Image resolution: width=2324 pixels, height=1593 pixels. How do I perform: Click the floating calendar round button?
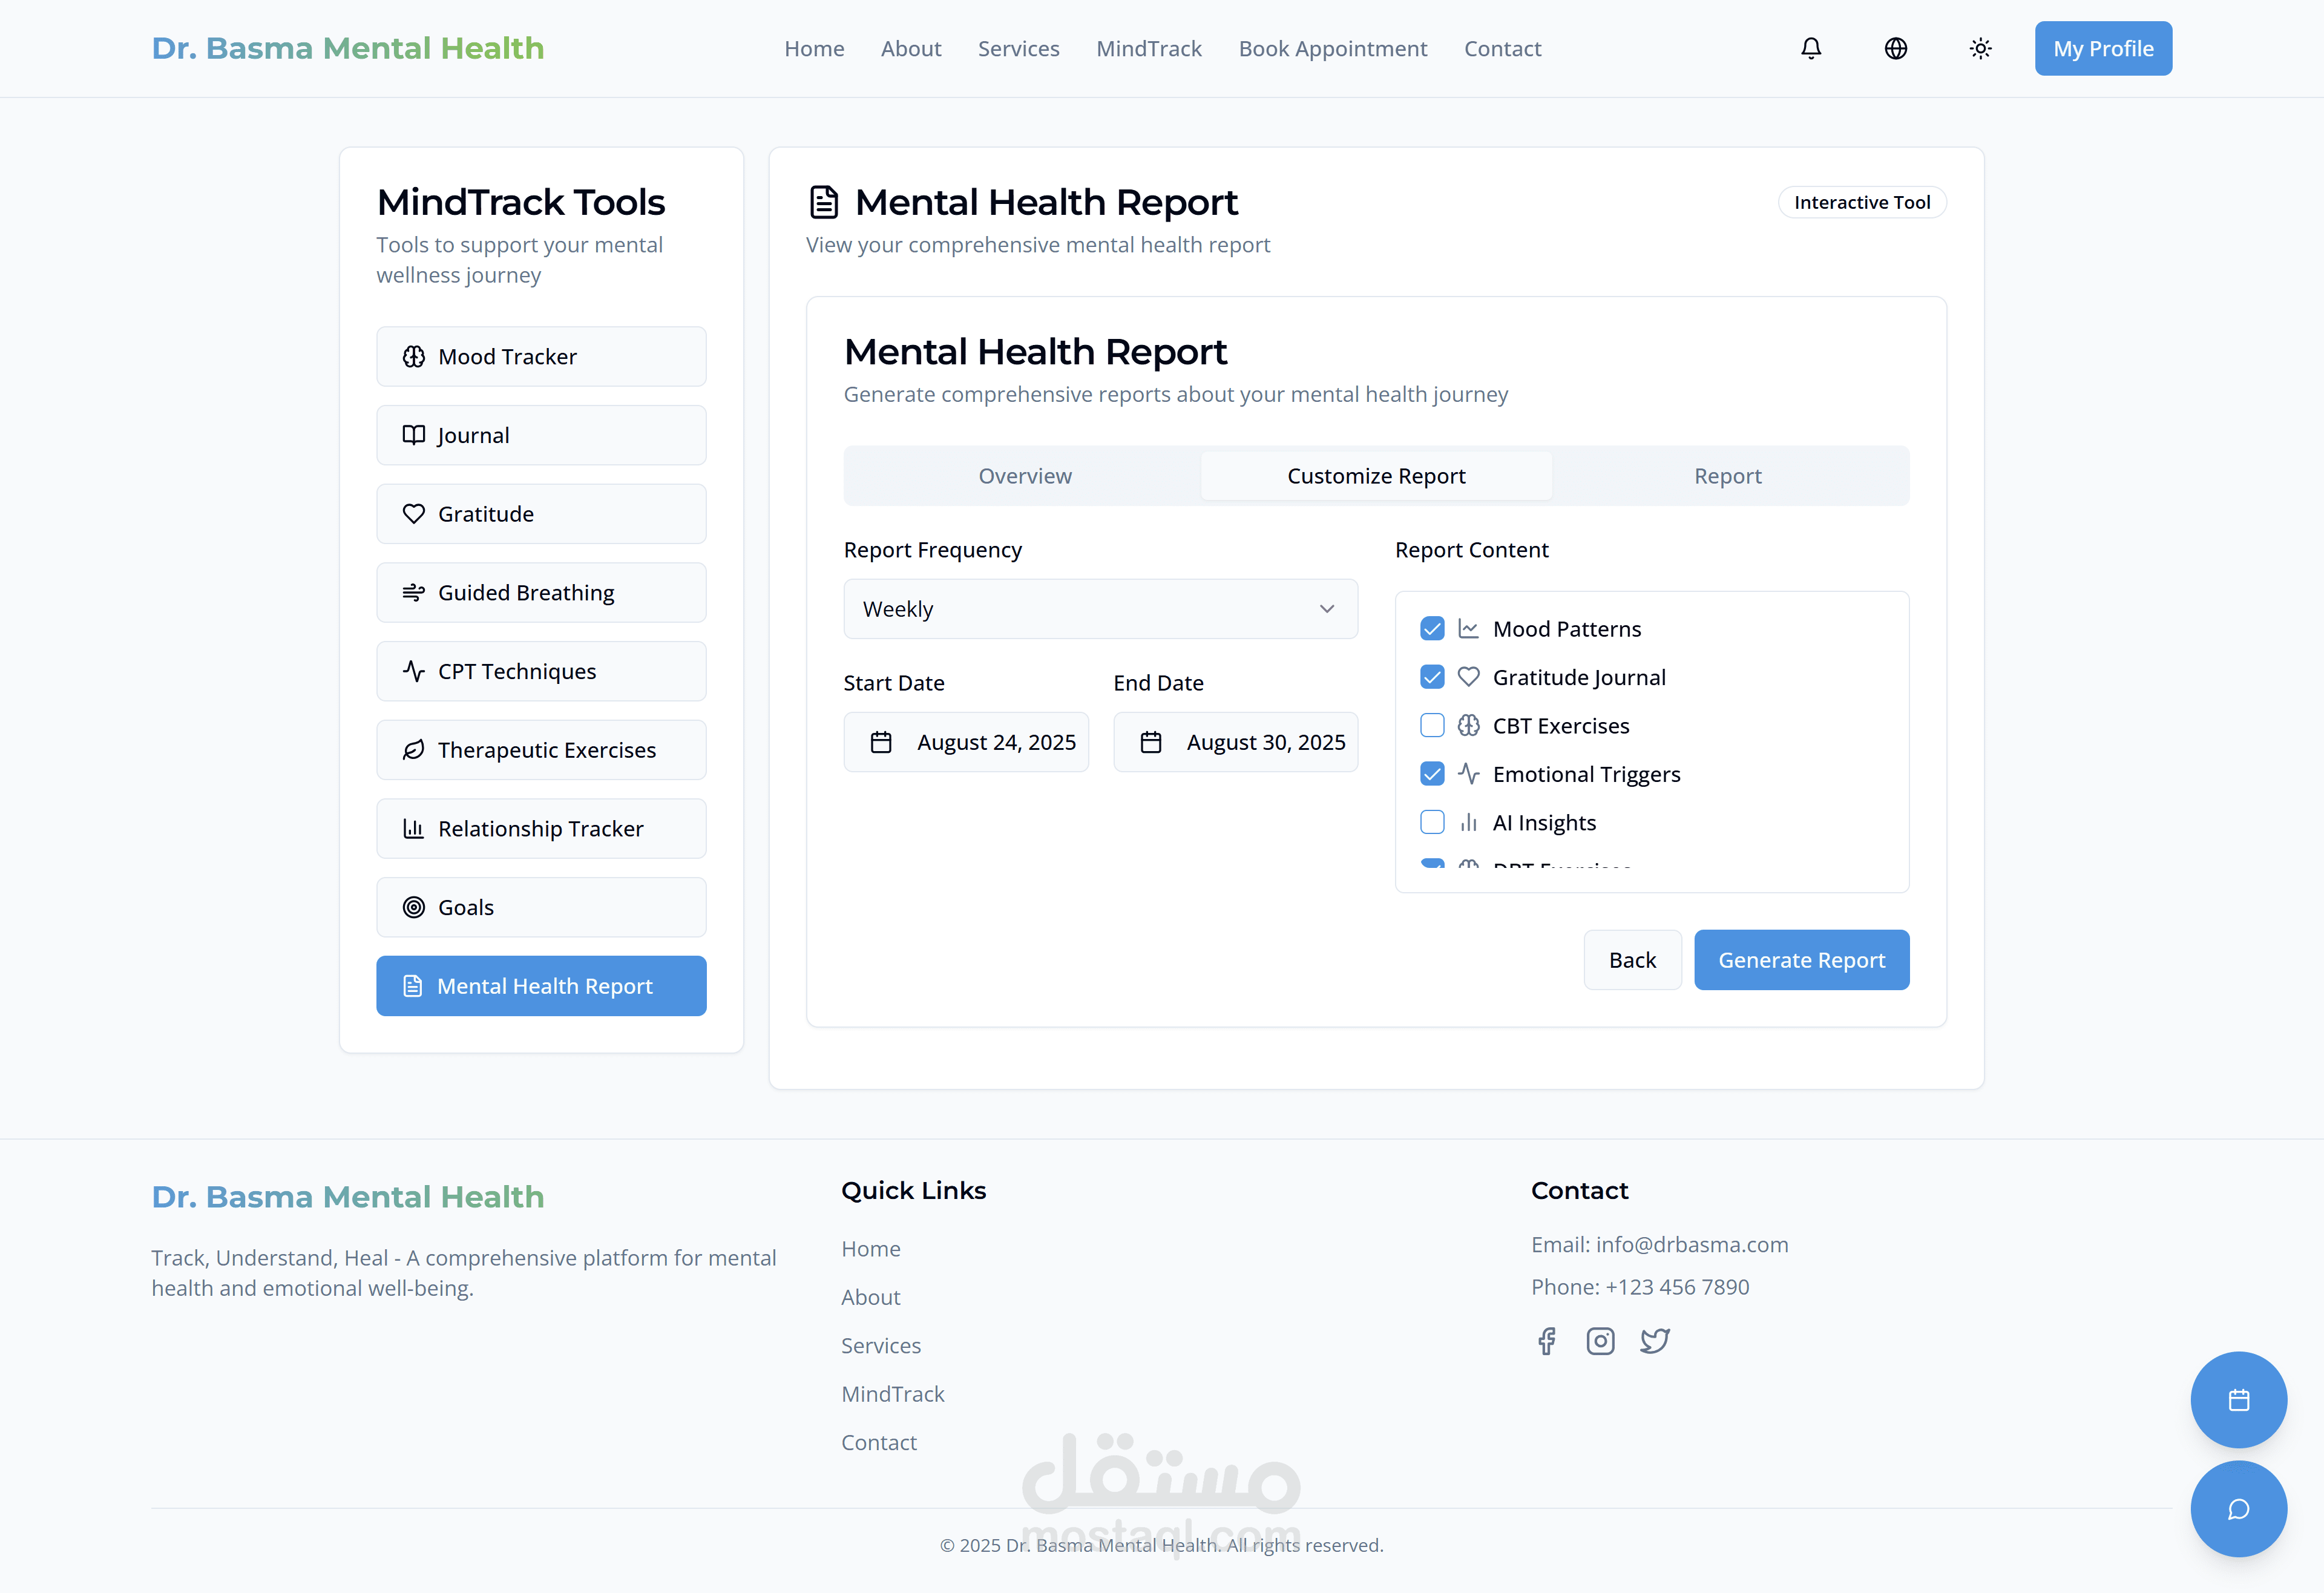(x=2238, y=1399)
